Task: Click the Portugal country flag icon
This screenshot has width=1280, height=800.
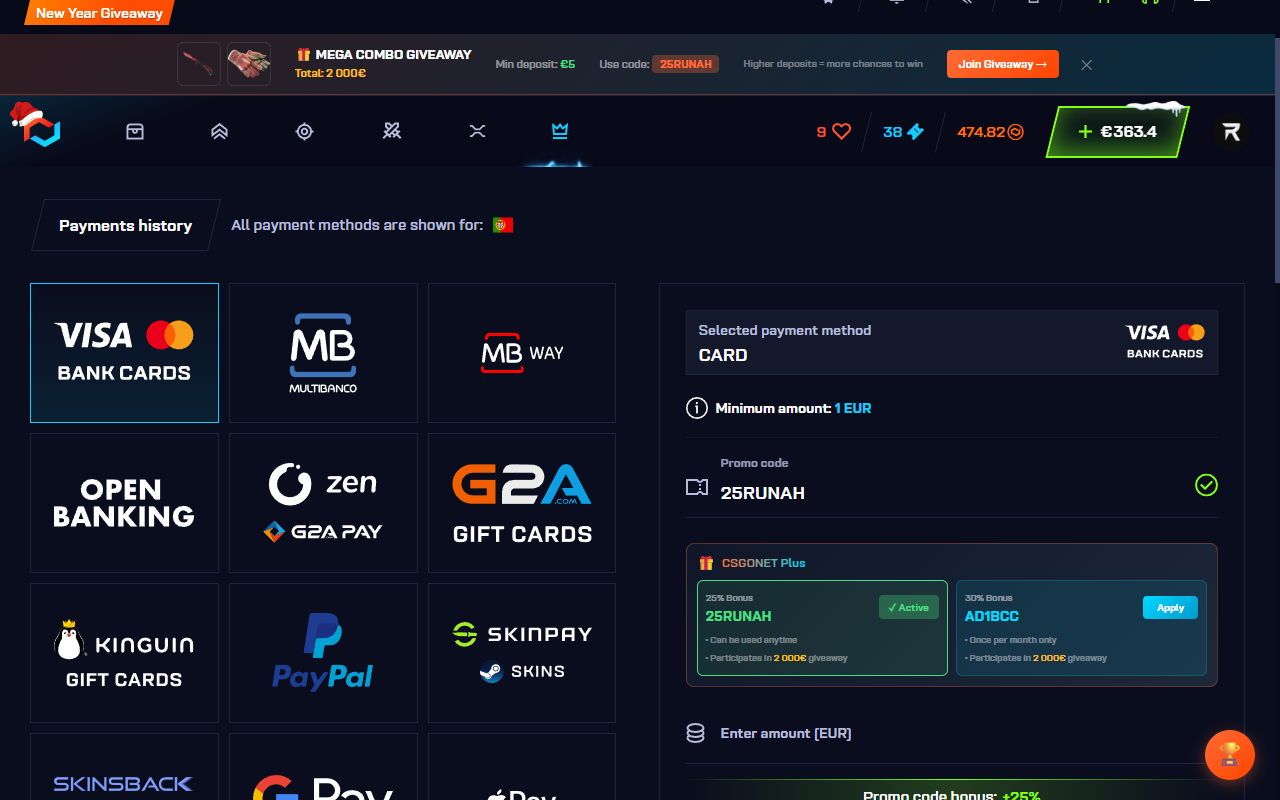Action: [503, 225]
